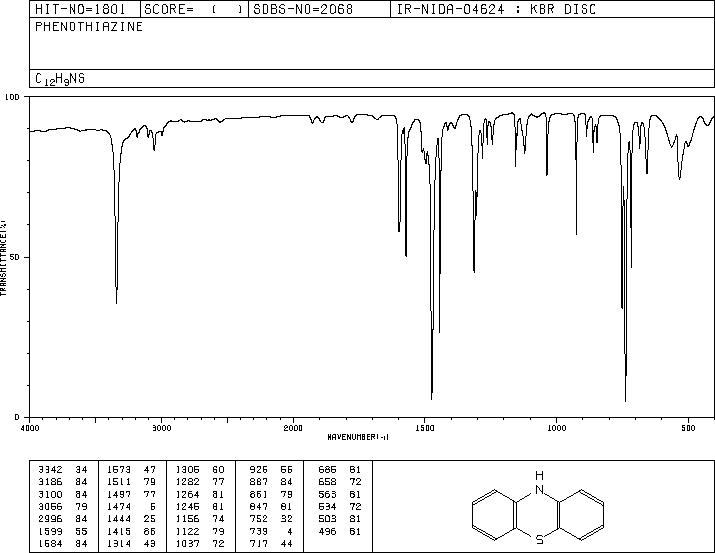Click the 3000 tick label on wavenumber axis

[161, 428]
